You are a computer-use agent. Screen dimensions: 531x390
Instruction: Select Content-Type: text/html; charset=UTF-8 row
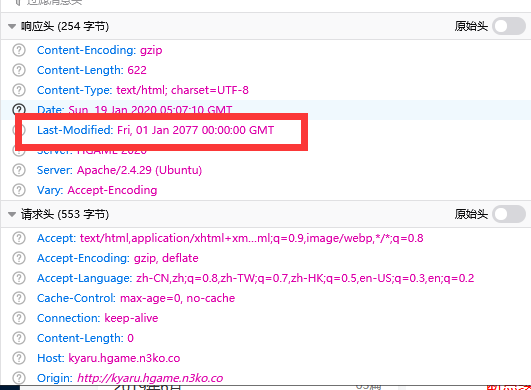pos(266,90)
